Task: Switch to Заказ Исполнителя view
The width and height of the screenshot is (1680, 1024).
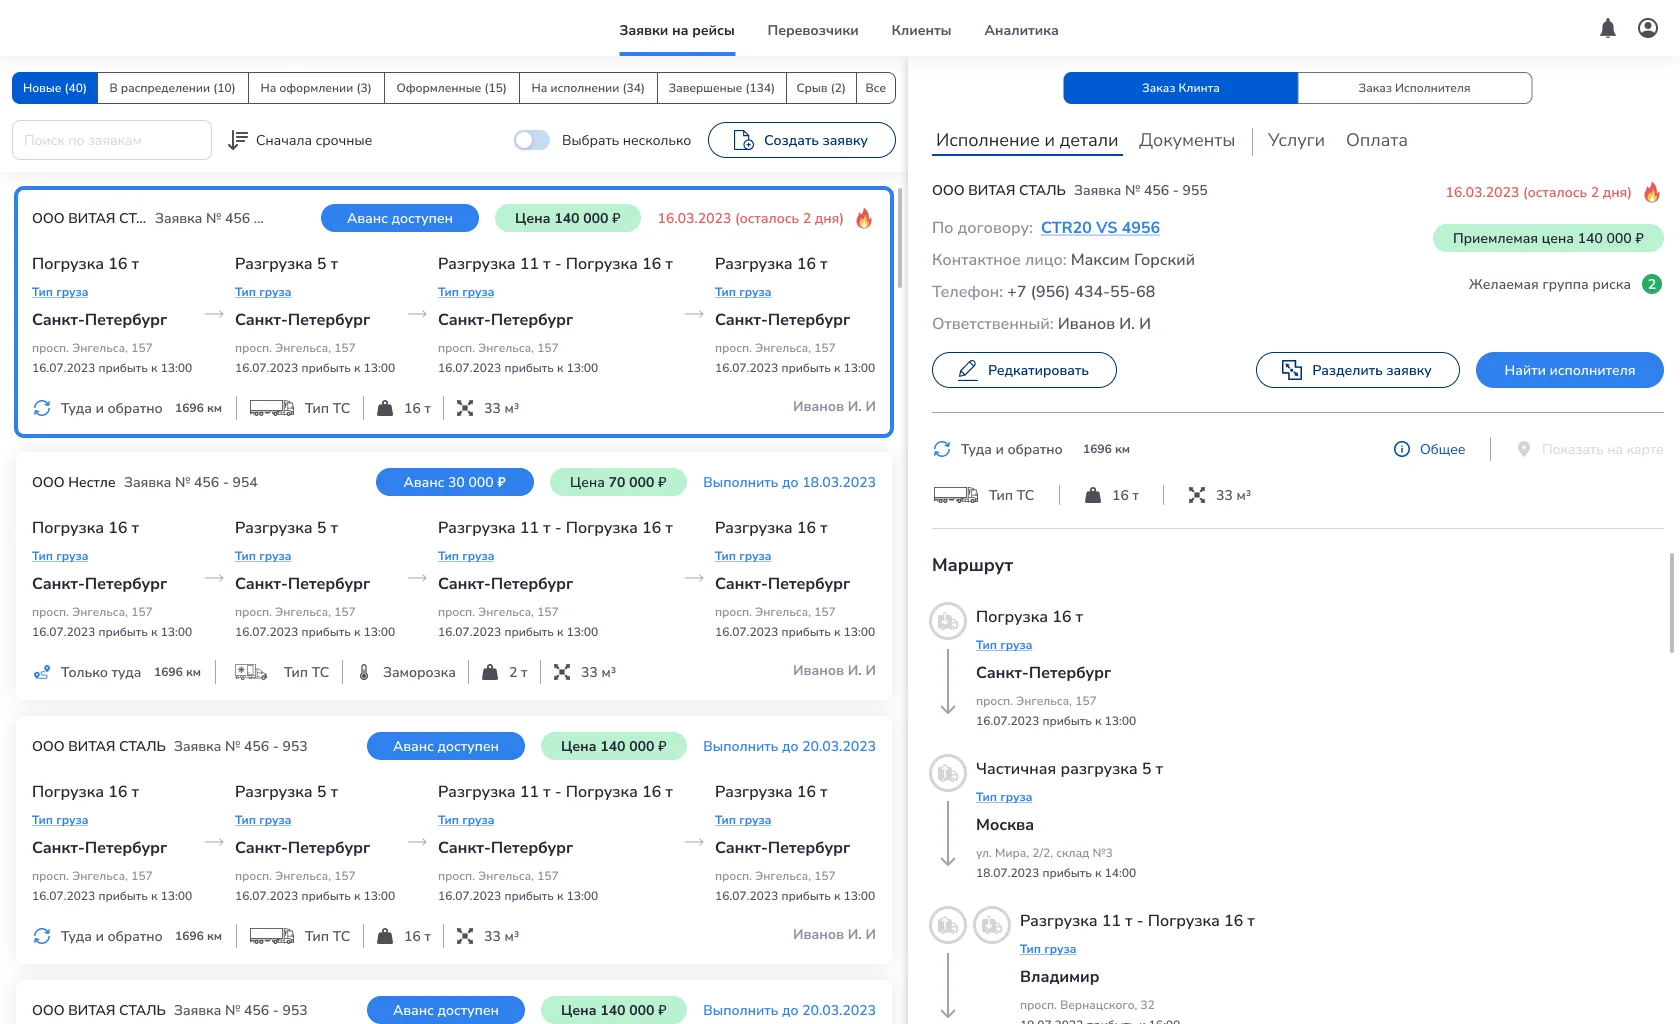Action: [1415, 88]
